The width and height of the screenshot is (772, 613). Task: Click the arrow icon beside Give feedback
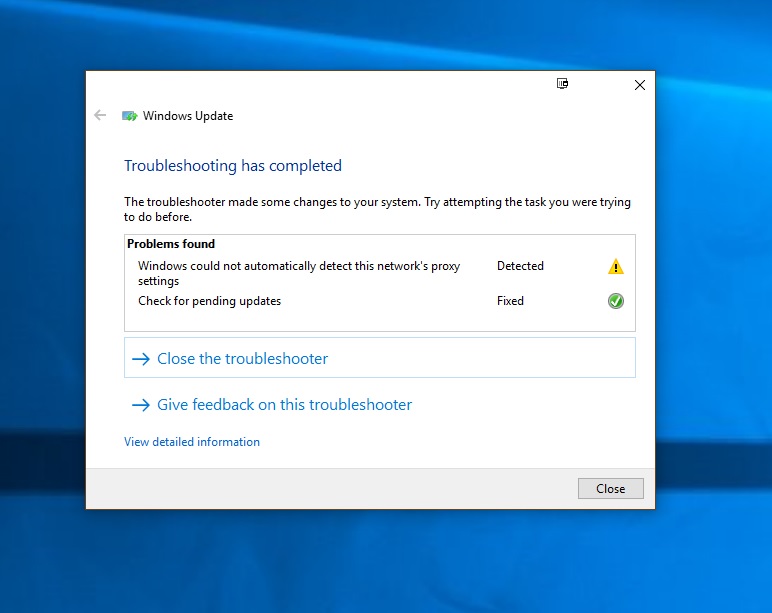(141, 405)
